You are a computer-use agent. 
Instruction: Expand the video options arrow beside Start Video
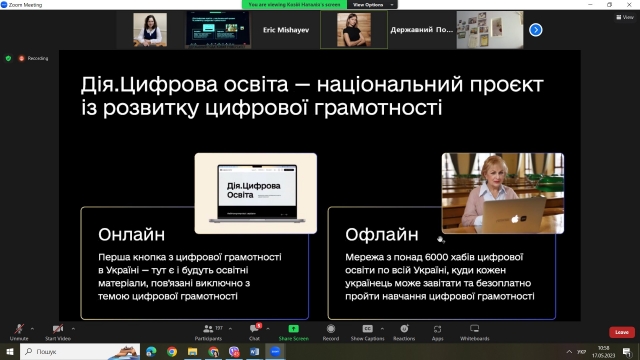73,329
